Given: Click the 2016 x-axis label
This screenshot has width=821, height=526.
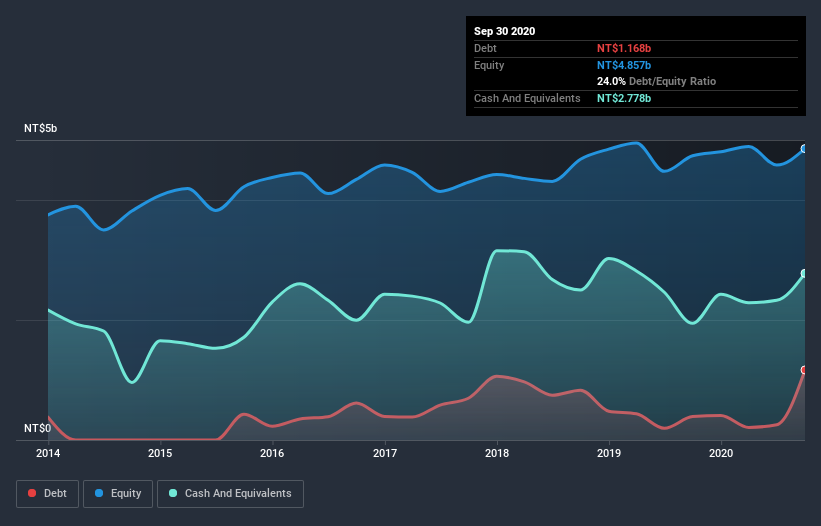Looking at the screenshot, I should tap(272, 453).
